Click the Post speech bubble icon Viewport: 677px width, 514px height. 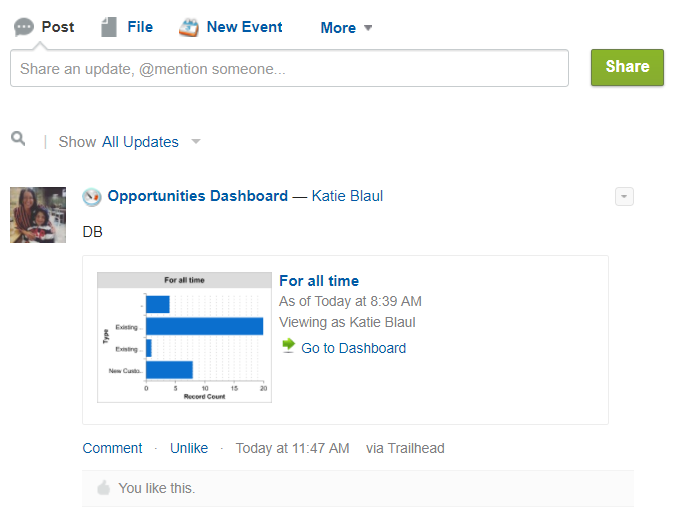(24, 27)
